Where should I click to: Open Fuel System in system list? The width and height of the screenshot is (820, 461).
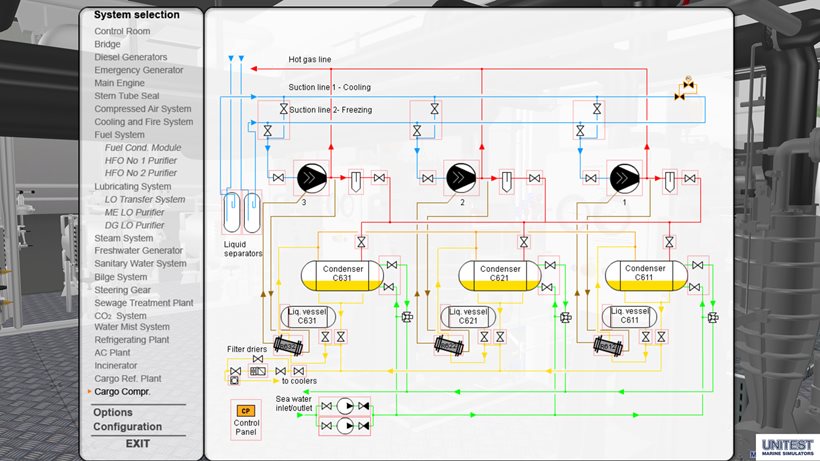click(119, 135)
